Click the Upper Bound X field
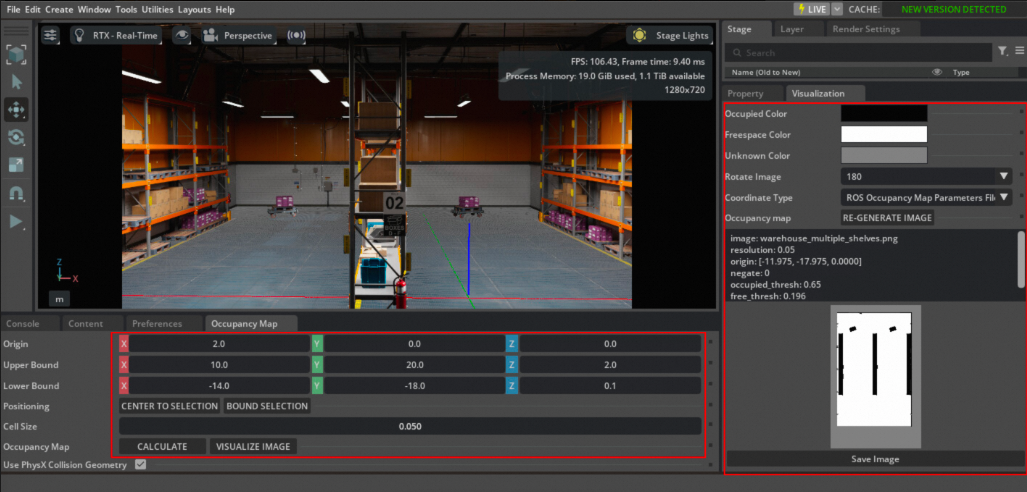Screen dimensions: 1027x492 pyautogui.click(x=219, y=365)
